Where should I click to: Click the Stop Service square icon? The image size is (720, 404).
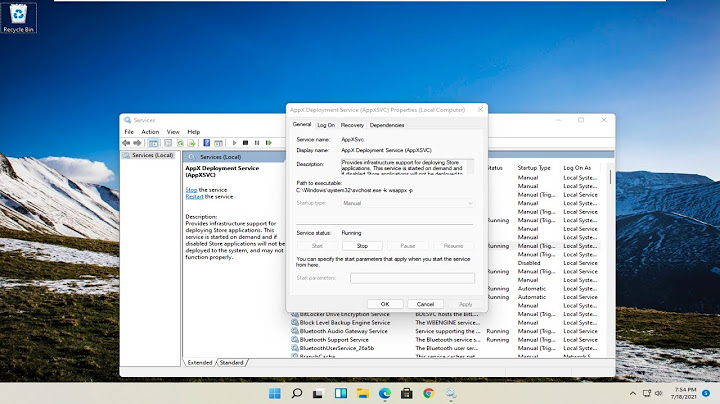click(x=246, y=143)
